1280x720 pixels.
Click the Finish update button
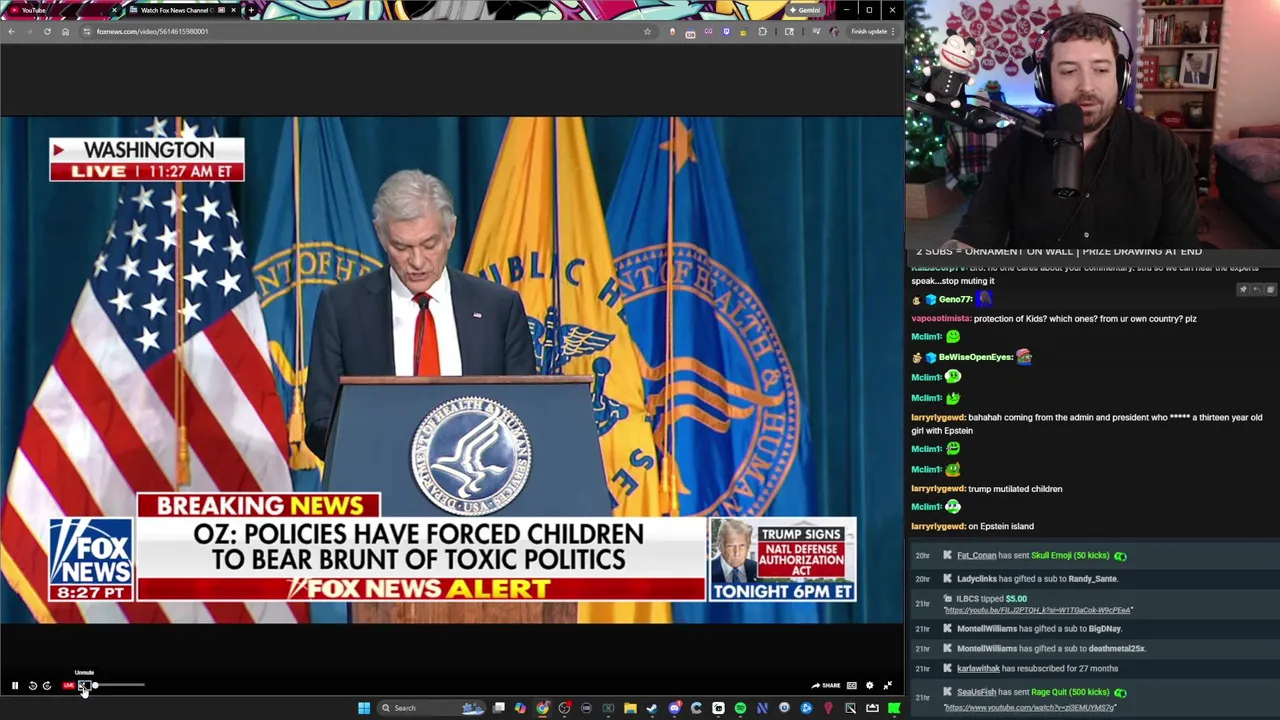coord(869,31)
